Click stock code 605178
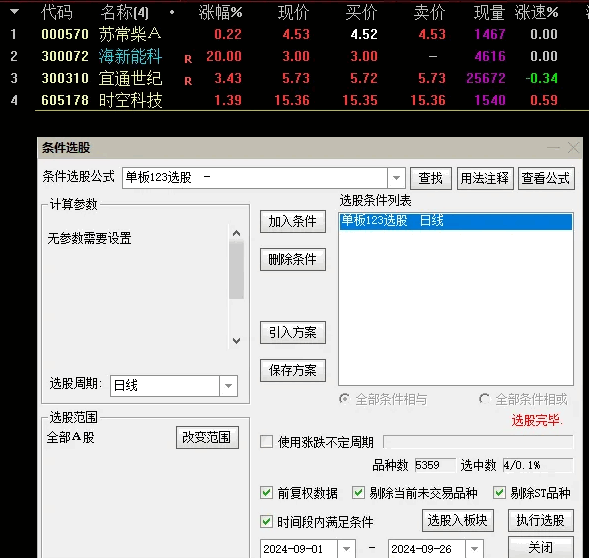This screenshot has width=589, height=558. [x=65, y=100]
